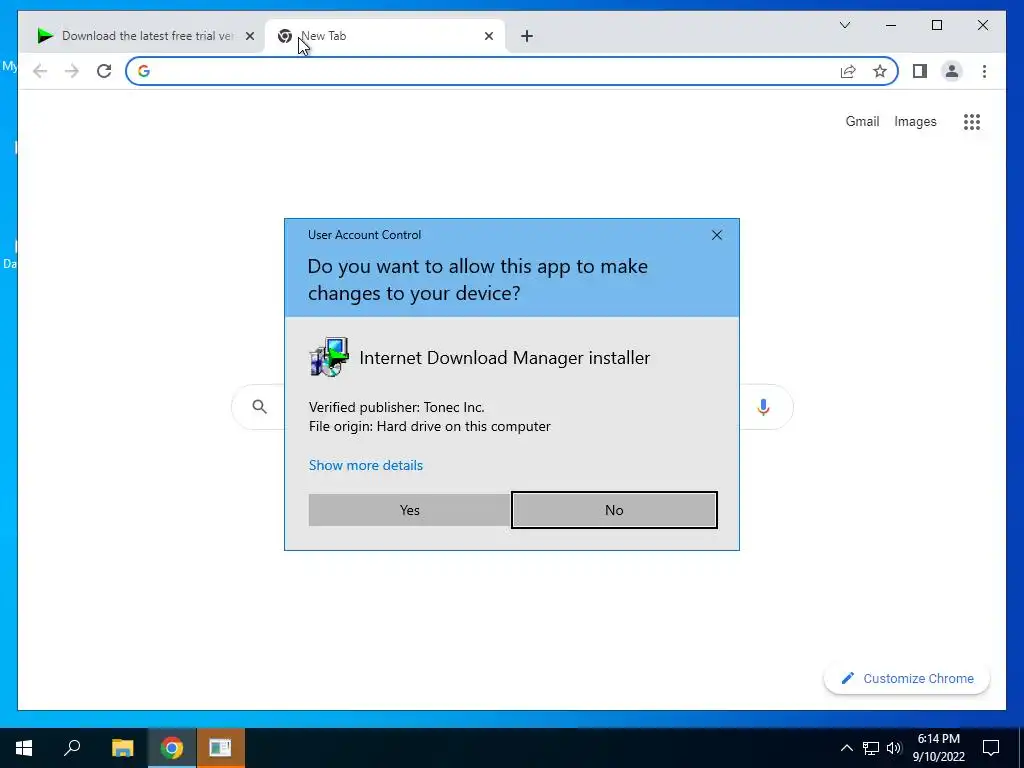
Task: Click the Verified publisher: Tonec Inc. text
Action: pyautogui.click(x=396, y=408)
